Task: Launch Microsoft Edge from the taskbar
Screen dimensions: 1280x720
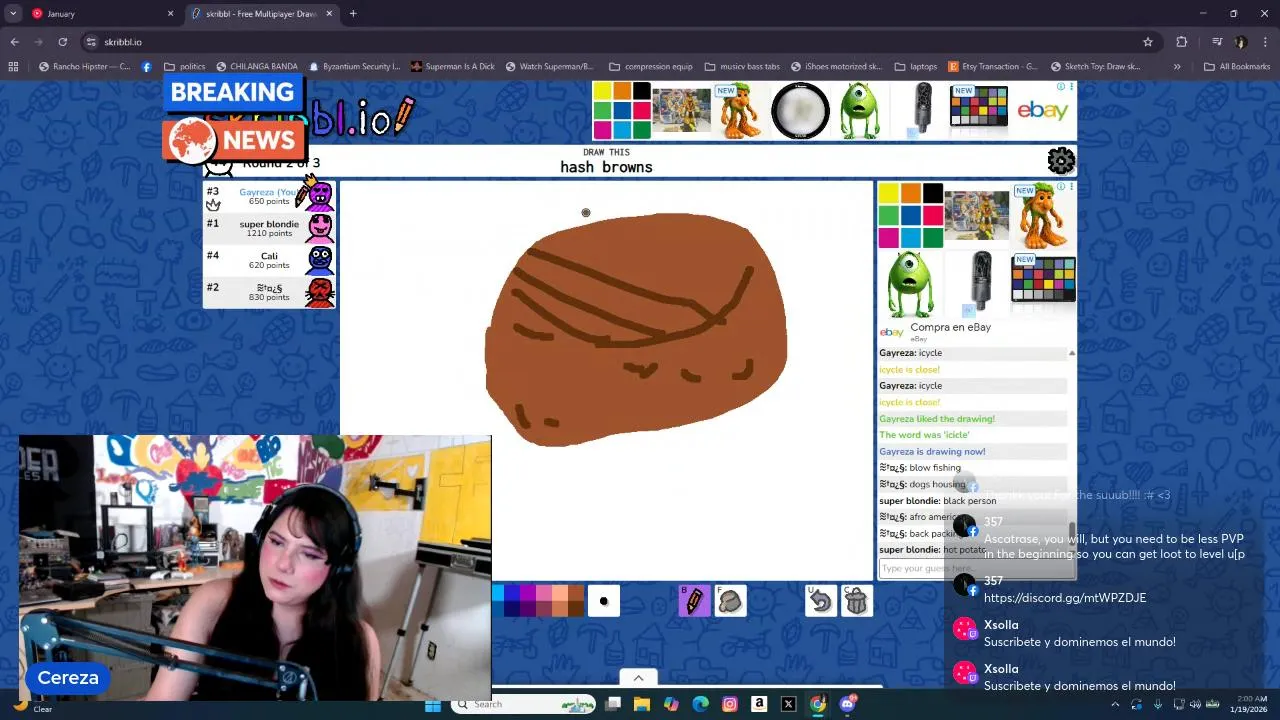Action: click(x=701, y=705)
